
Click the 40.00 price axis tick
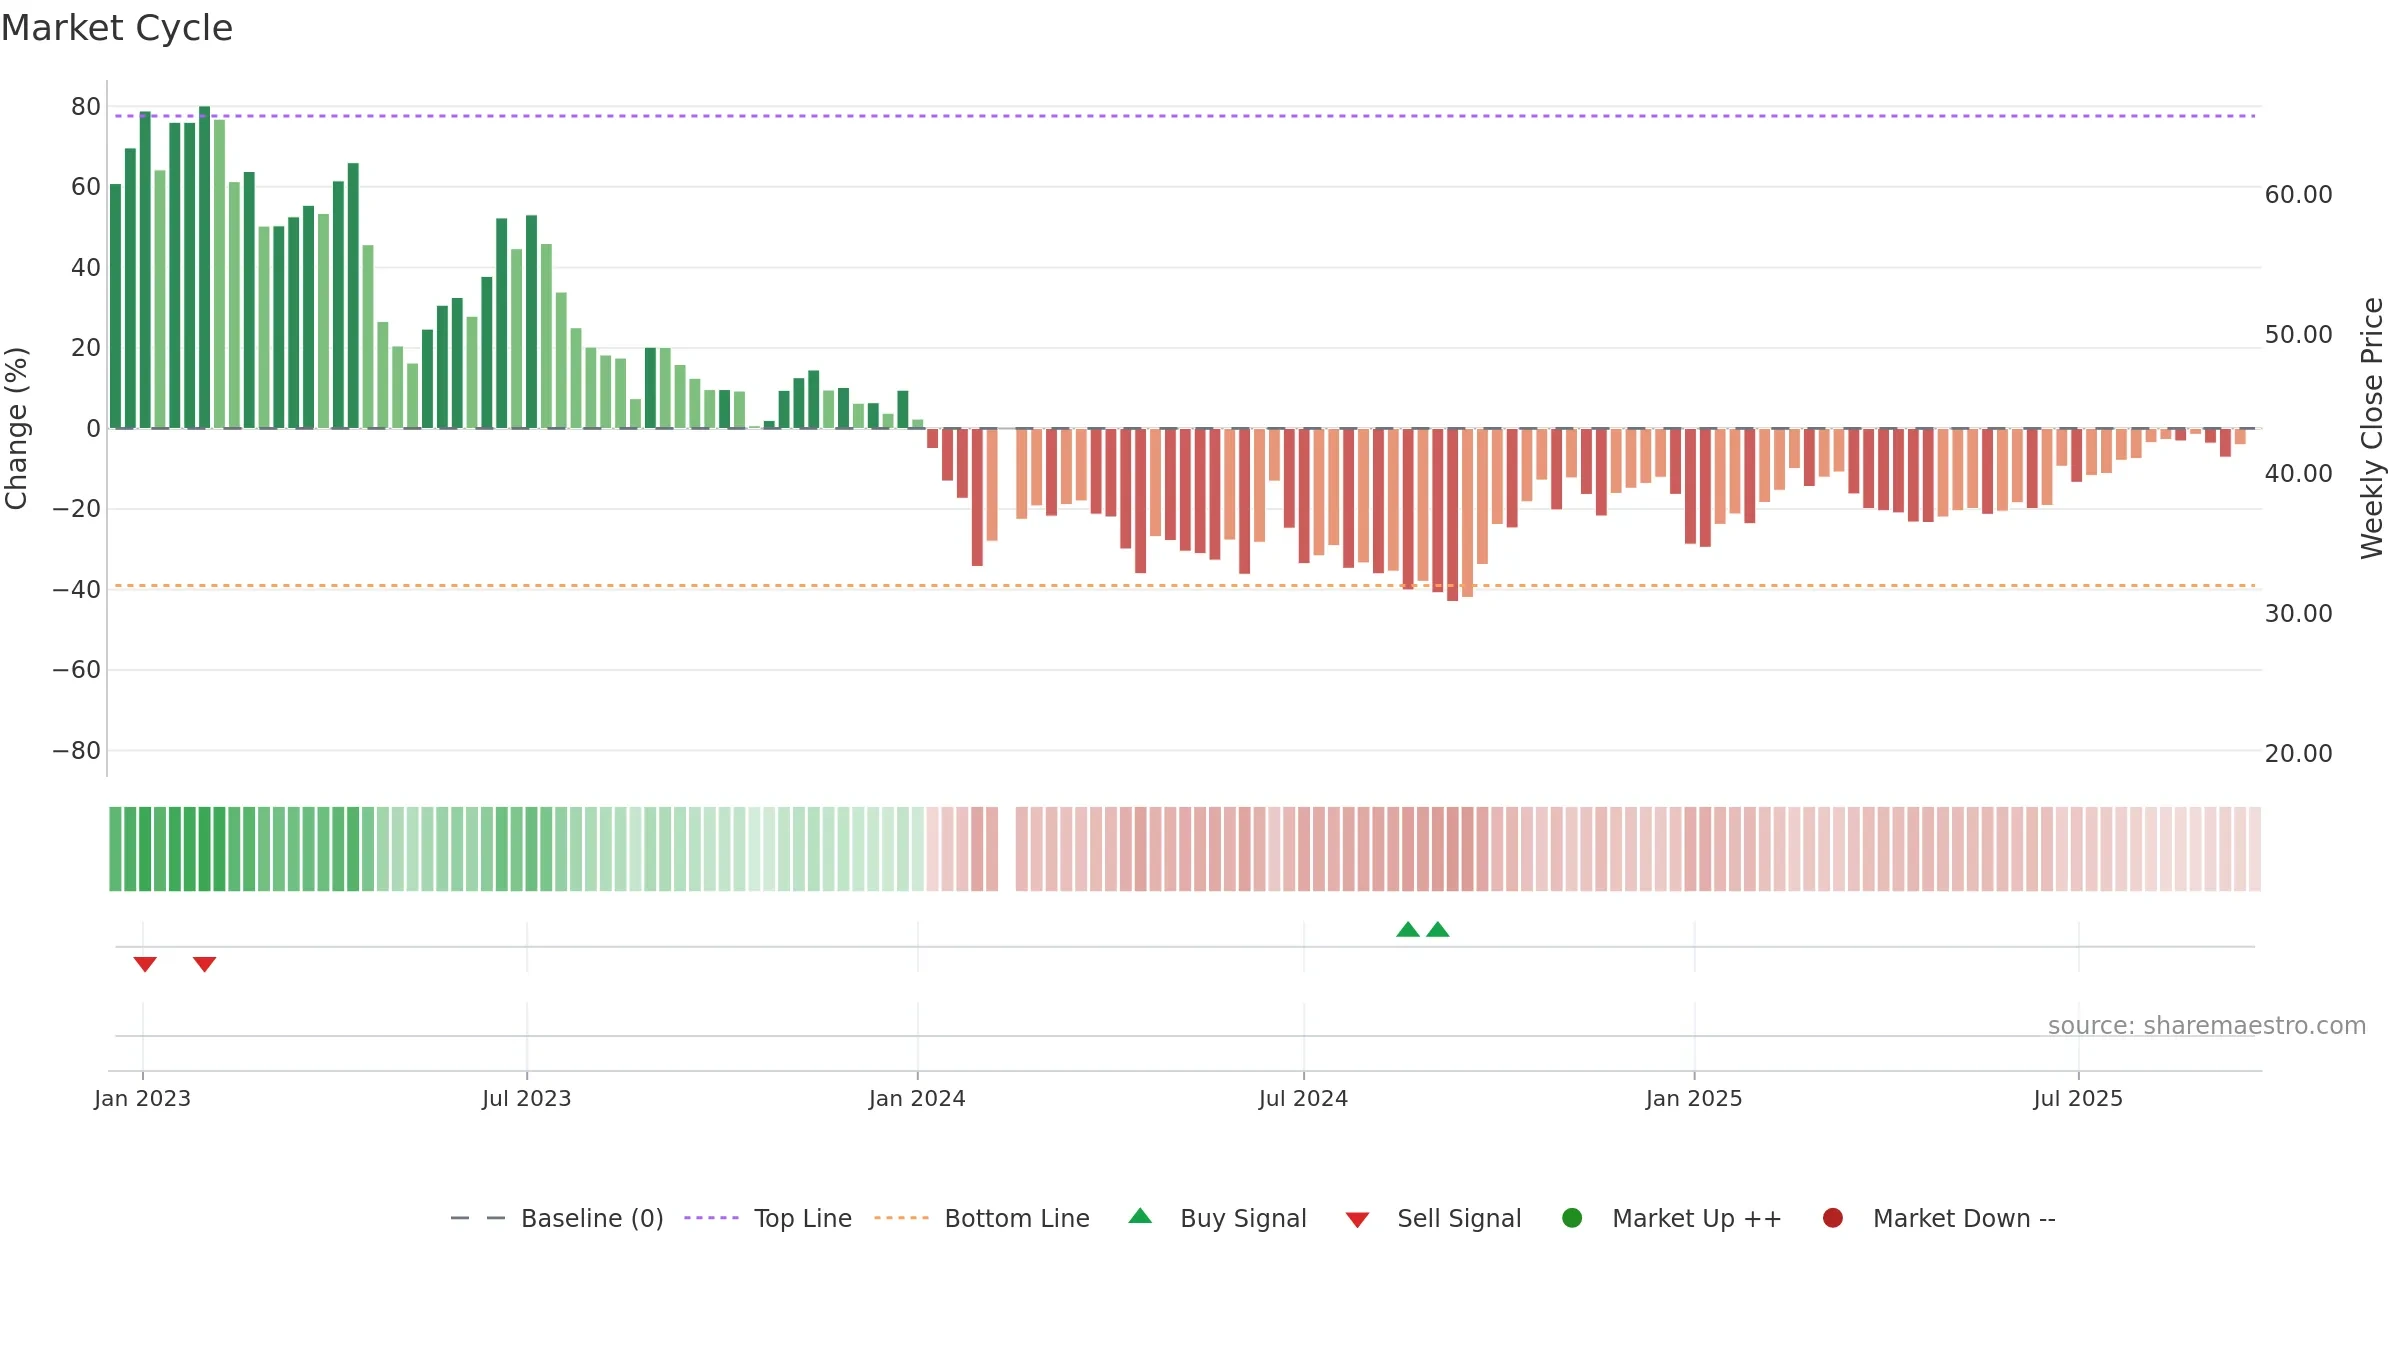click(x=2299, y=474)
